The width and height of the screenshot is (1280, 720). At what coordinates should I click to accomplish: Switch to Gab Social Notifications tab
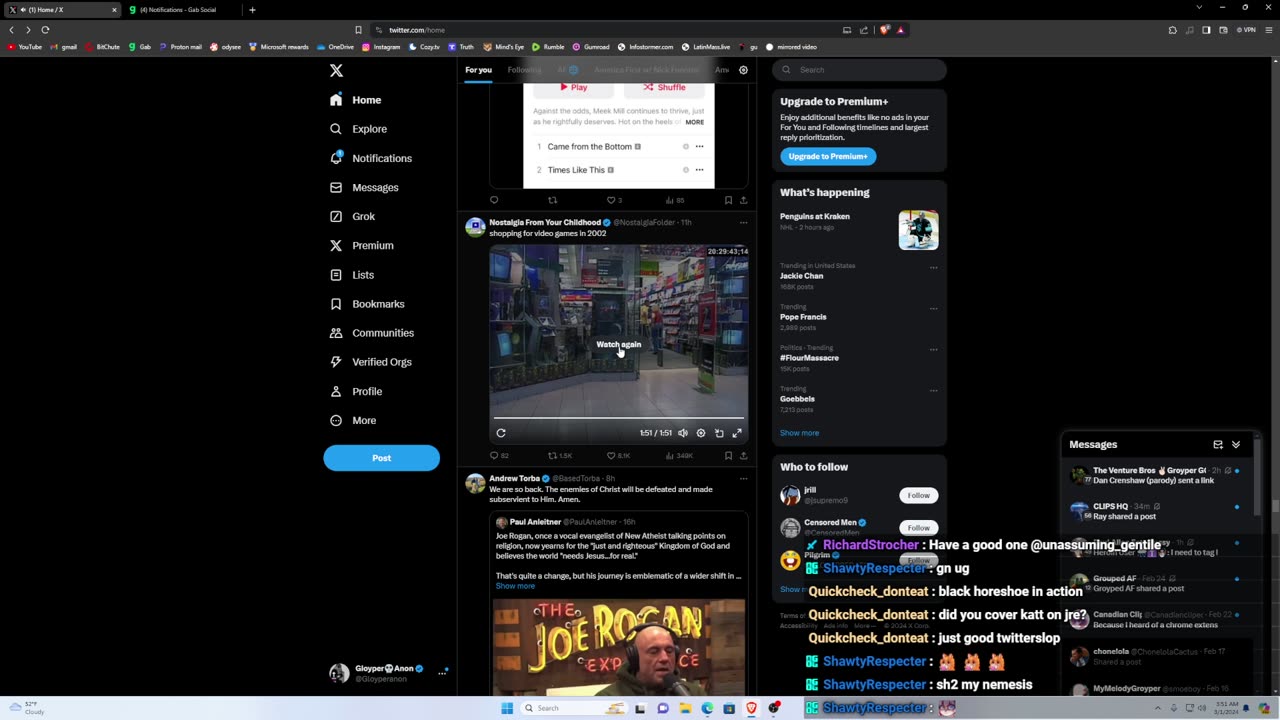pos(183,10)
